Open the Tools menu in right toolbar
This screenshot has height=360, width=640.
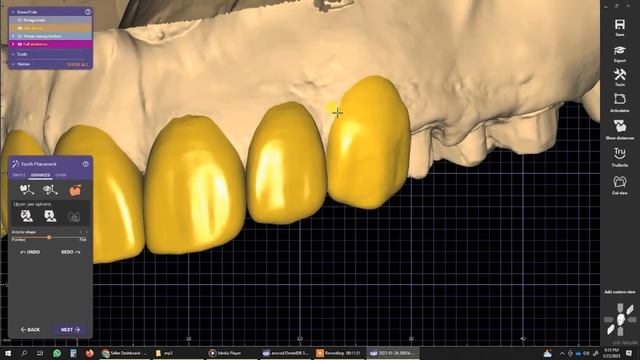pos(620,77)
